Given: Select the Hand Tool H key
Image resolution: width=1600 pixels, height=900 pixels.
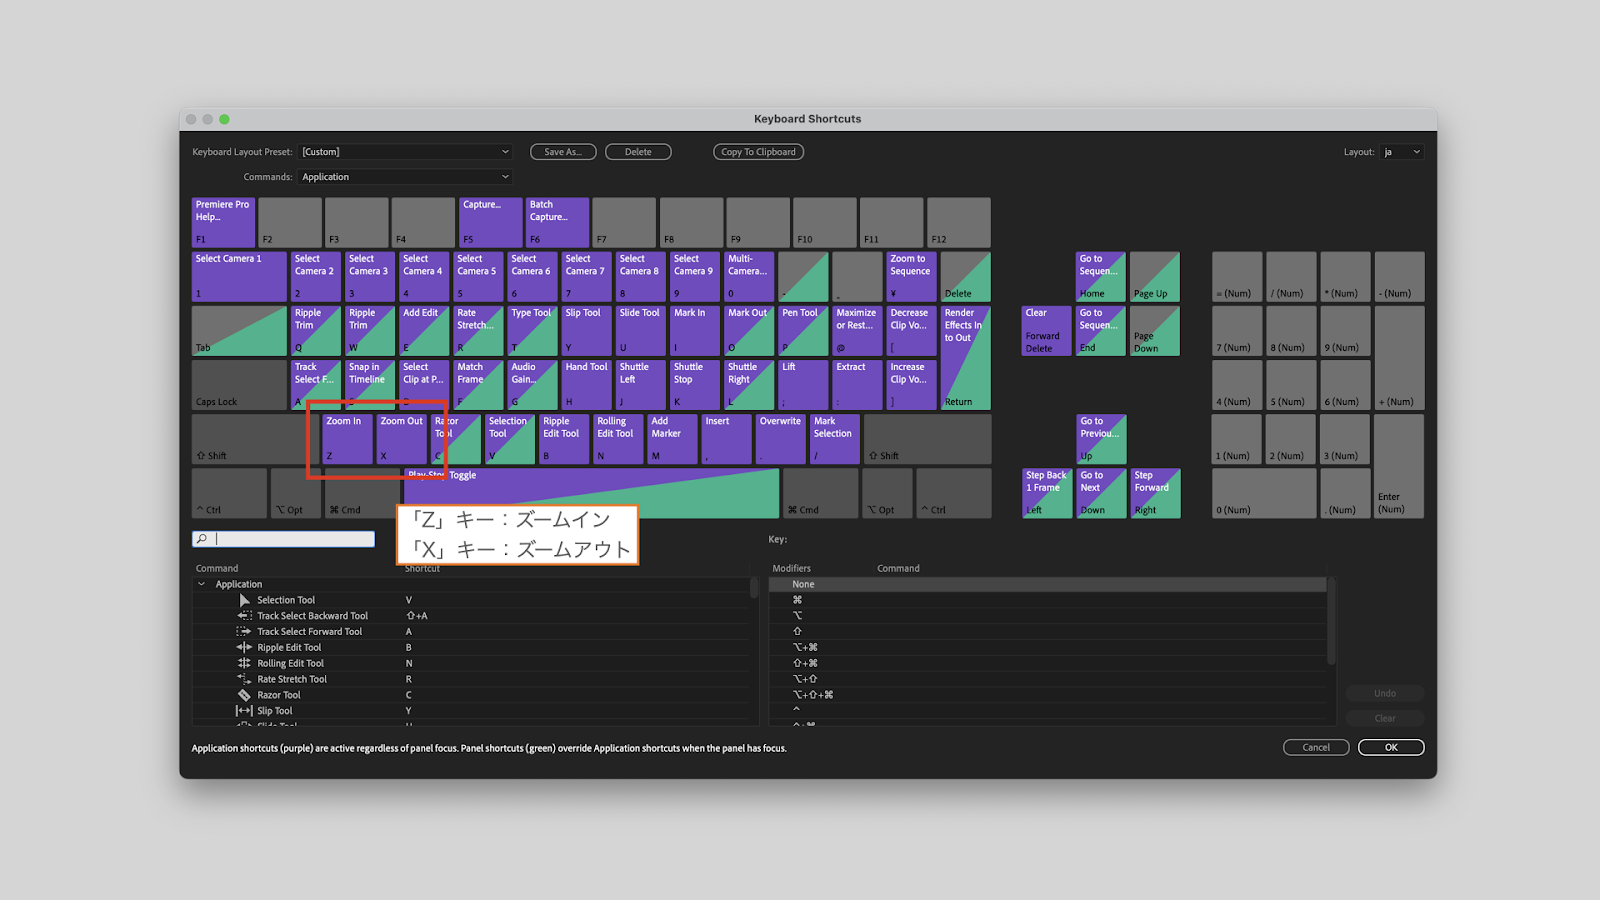Looking at the screenshot, I should (586, 385).
